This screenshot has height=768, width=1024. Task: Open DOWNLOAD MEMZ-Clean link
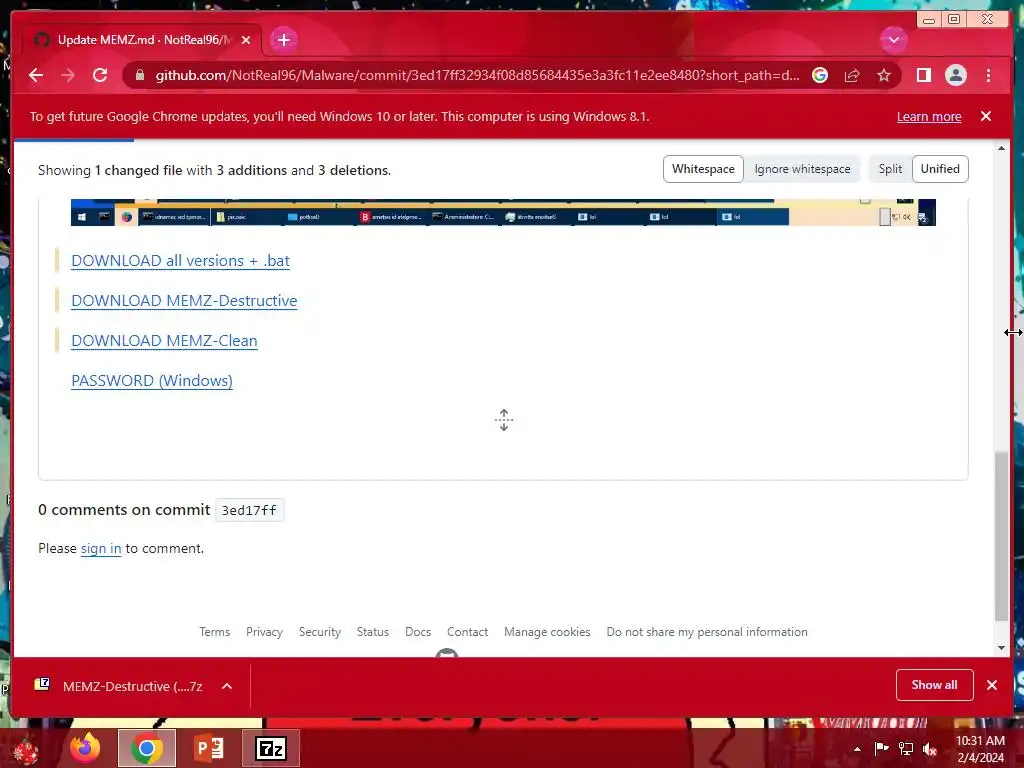pos(164,340)
